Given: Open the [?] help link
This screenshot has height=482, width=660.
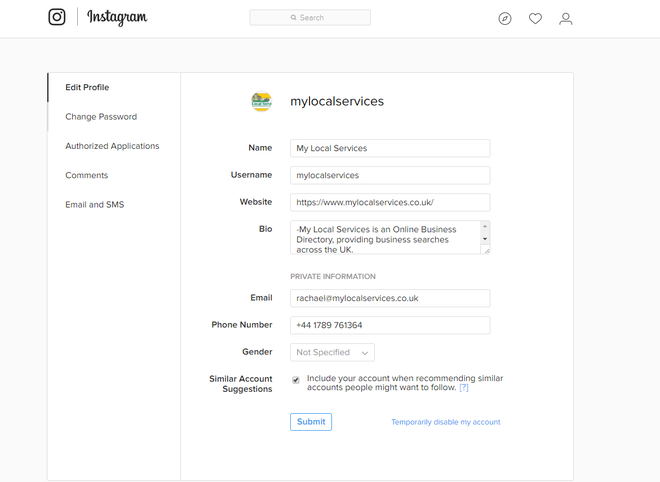Looking at the screenshot, I should tap(463, 387).
